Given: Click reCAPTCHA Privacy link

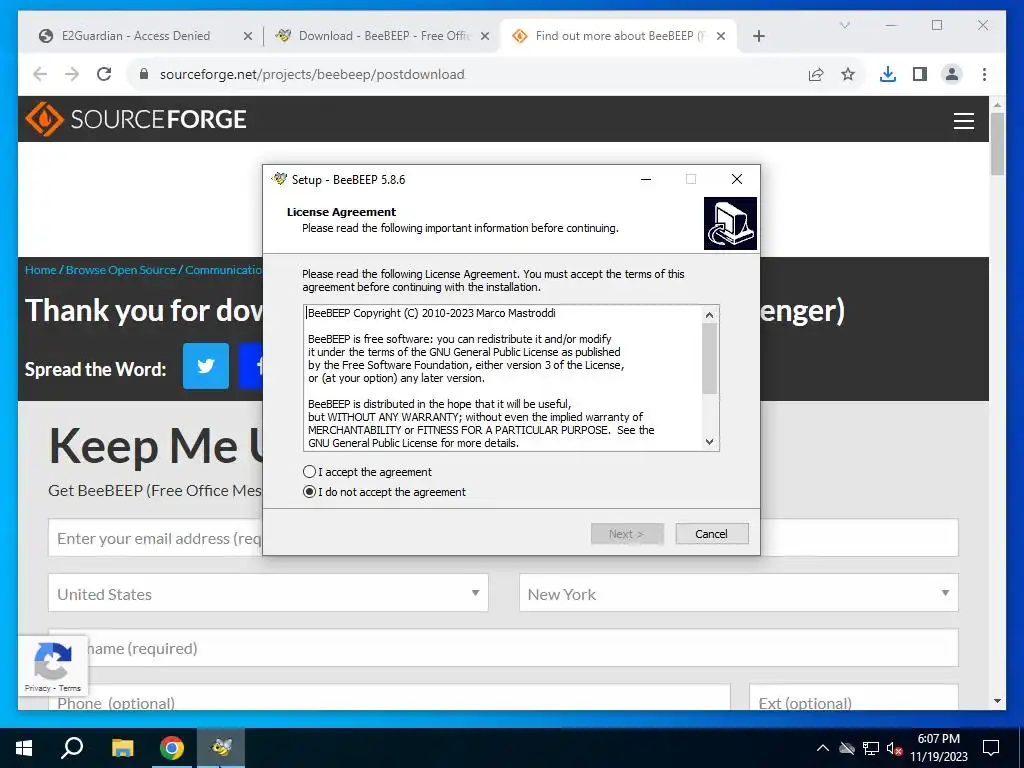Looking at the screenshot, I should [37, 688].
